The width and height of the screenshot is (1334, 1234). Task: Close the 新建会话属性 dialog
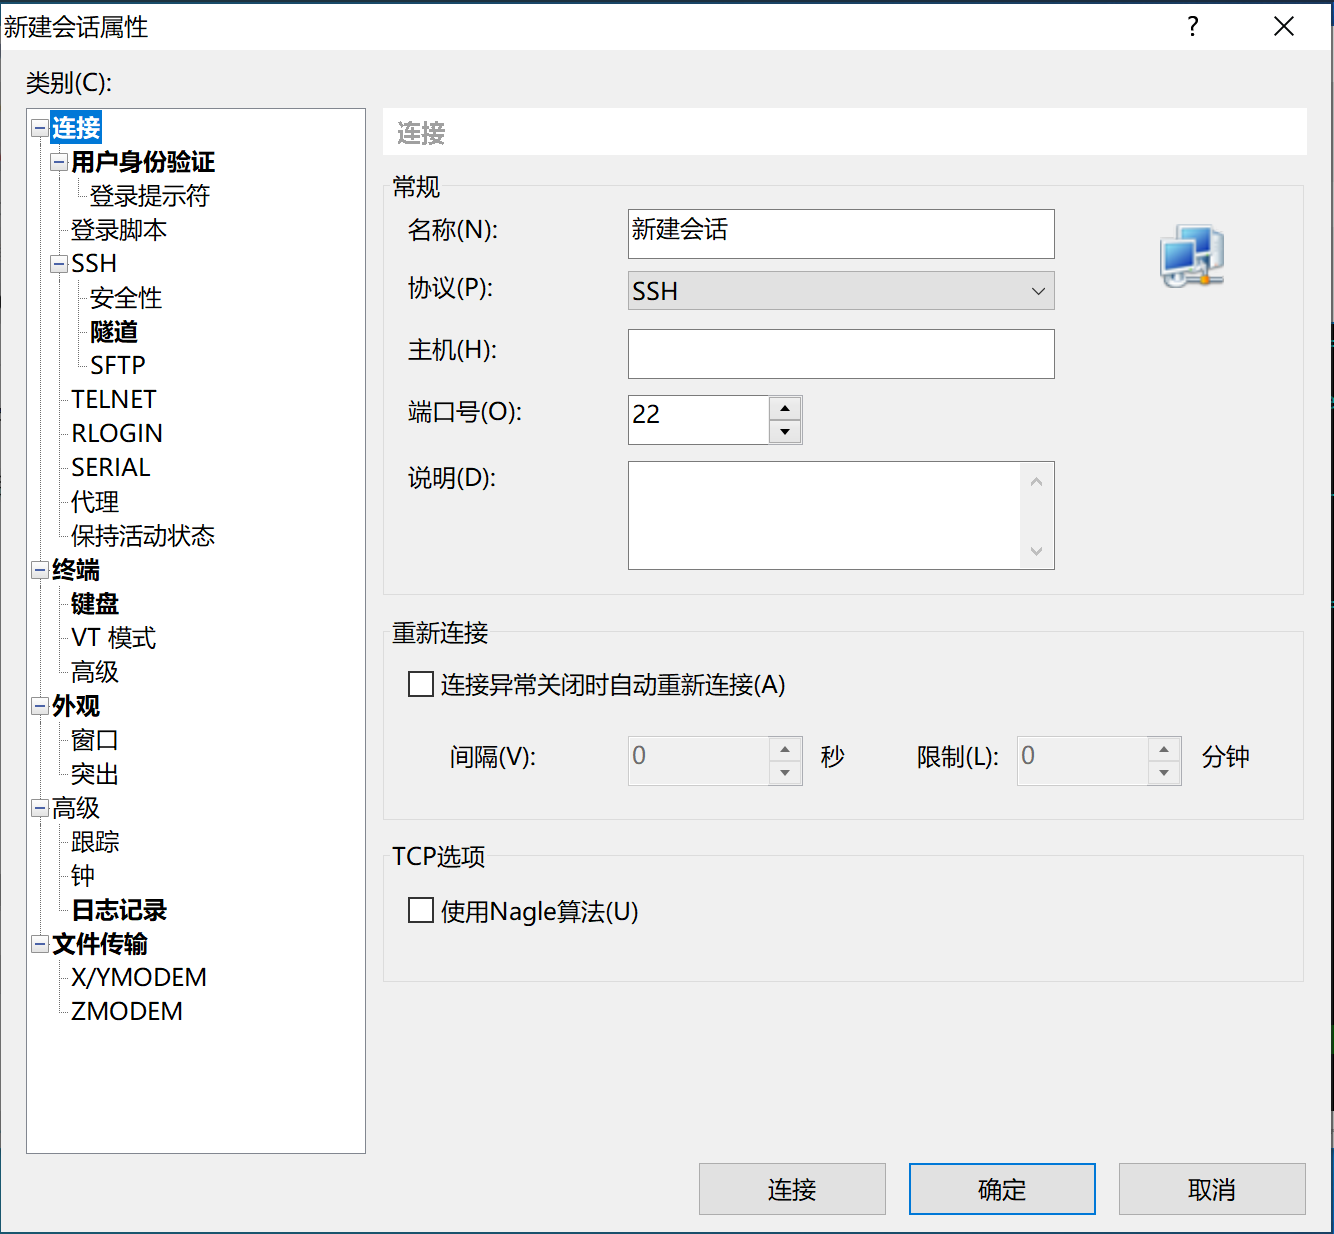pyautogui.click(x=1284, y=27)
